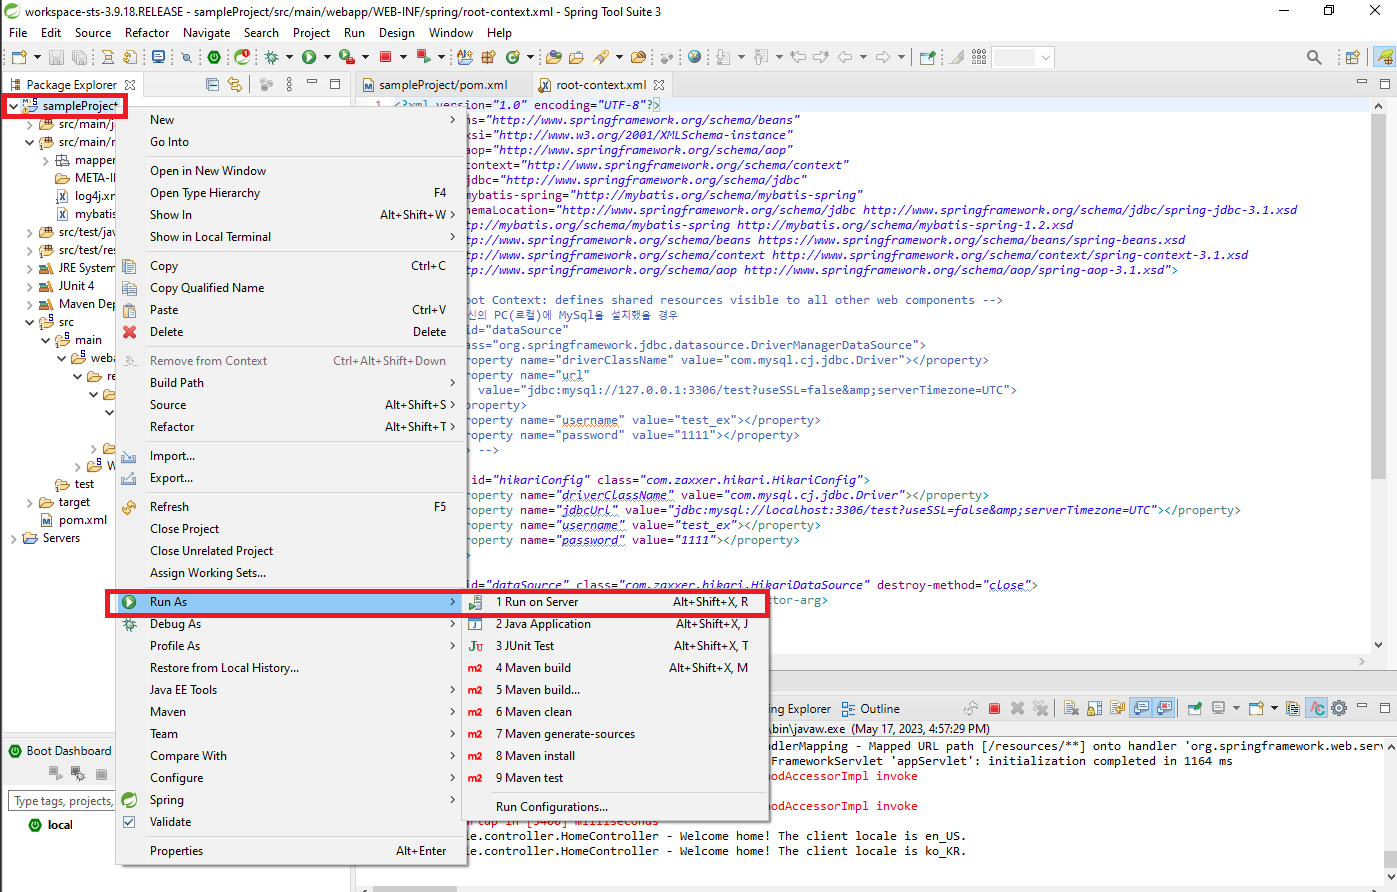Select the Spring perspective leaf icon
This screenshot has width=1397, height=892.
tap(1385, 57)
